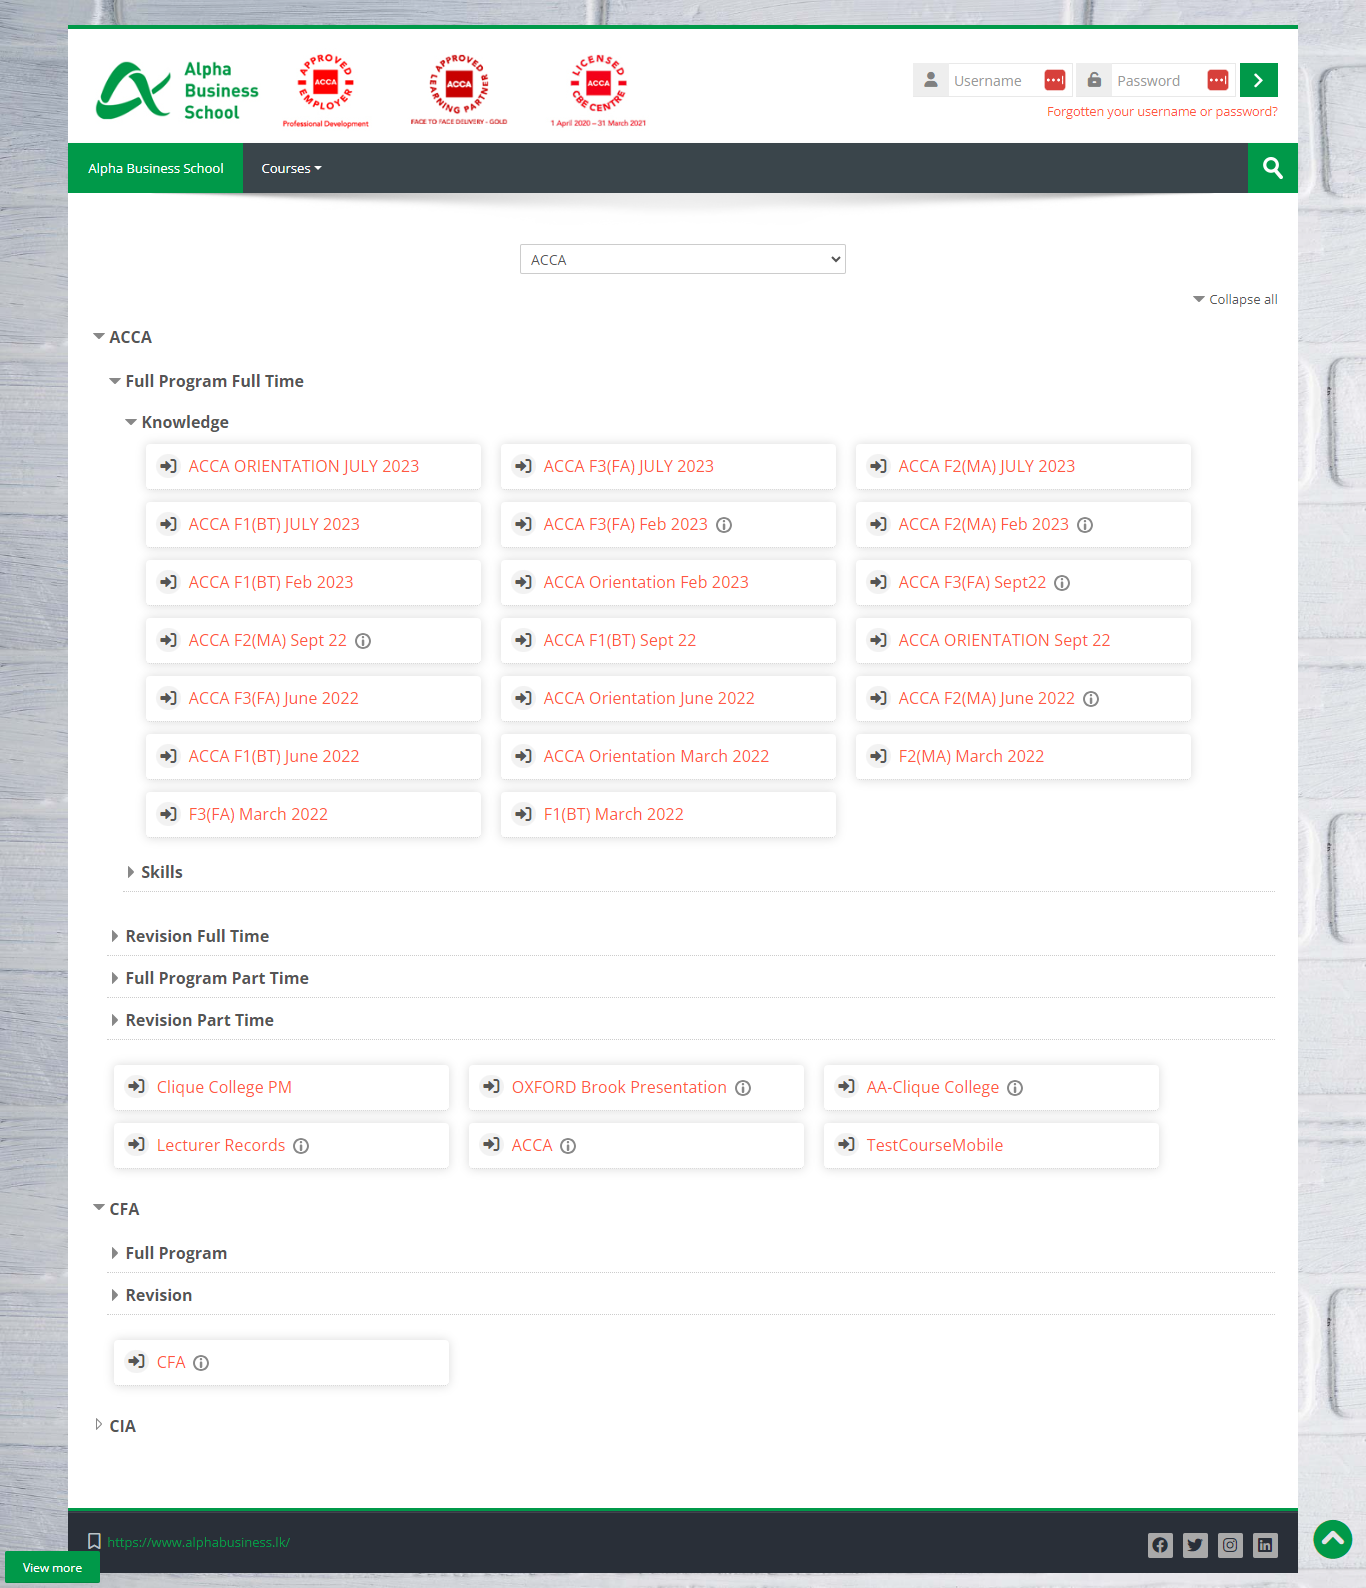
Task: Click the enrol icon beside ACCA ORIENTATION JULY 2023
Action: (x=168, y=466)
